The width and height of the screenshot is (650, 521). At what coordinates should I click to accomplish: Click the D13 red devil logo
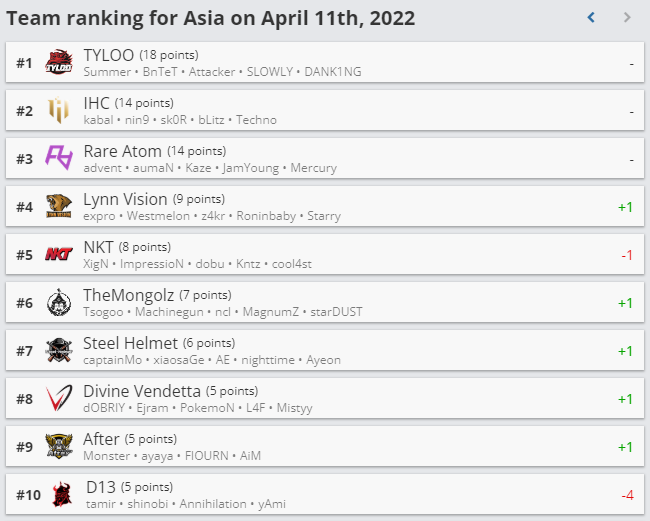point(62,494)
